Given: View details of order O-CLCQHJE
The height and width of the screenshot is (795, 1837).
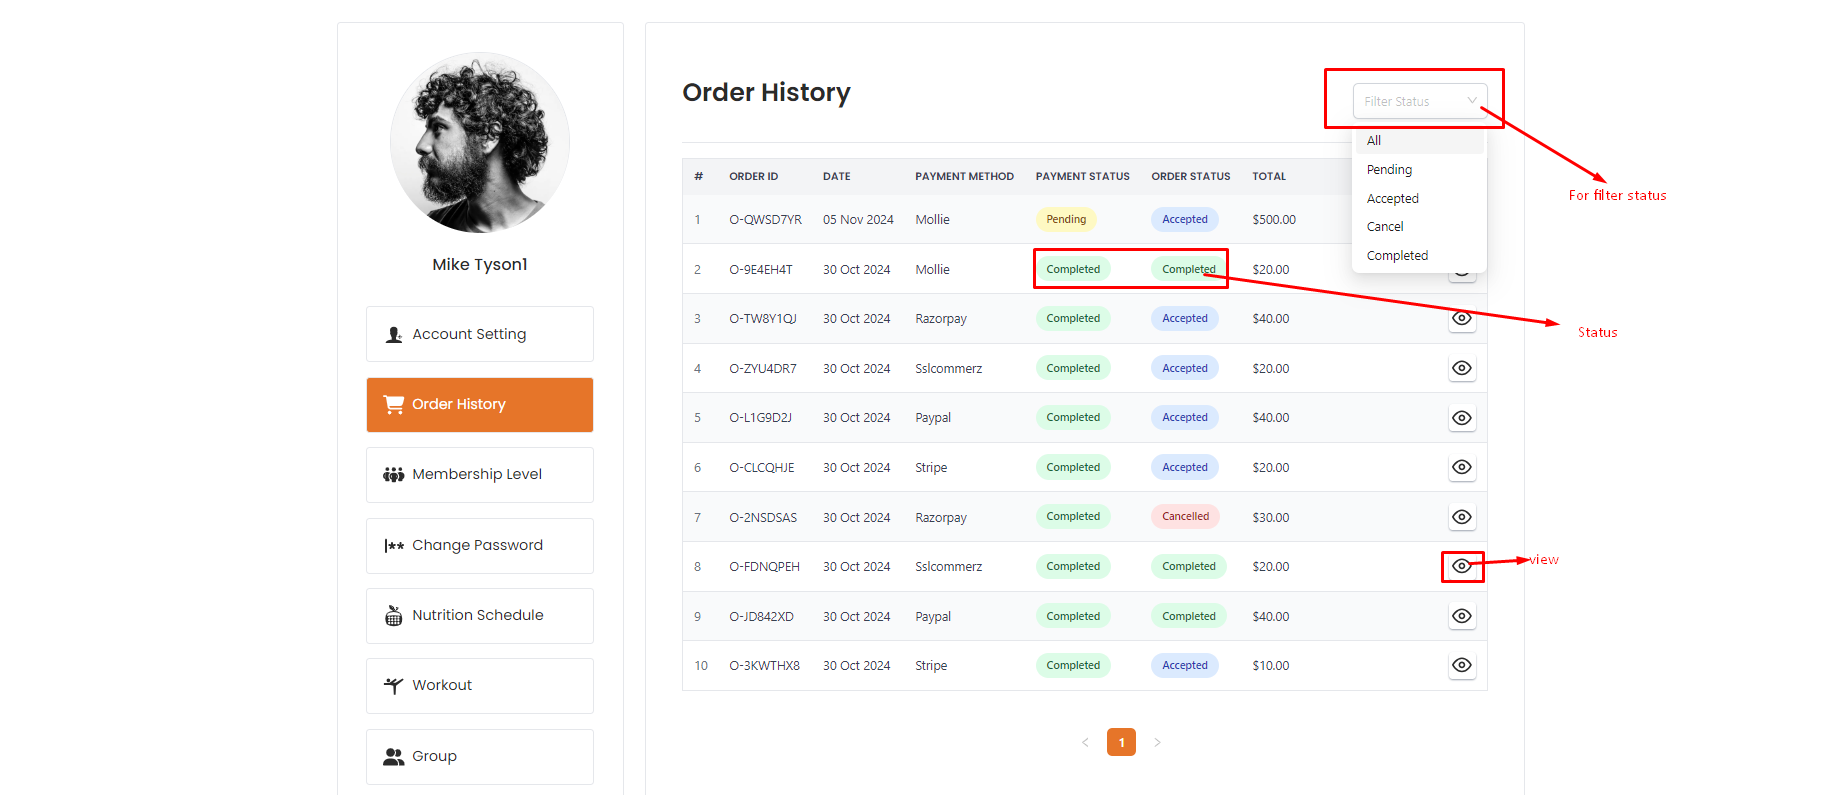Looking at the screenshot, I should [x=1462, y=467].
